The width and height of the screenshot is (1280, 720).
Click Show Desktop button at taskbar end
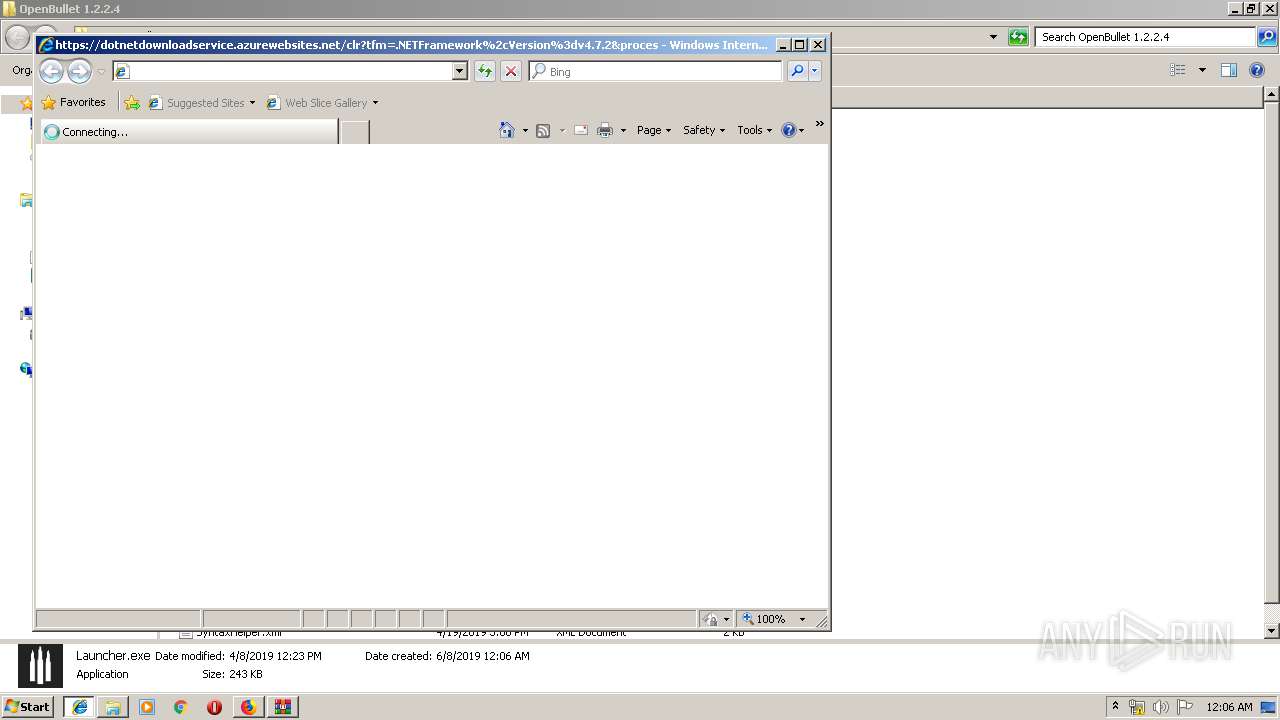[1269, 707]
